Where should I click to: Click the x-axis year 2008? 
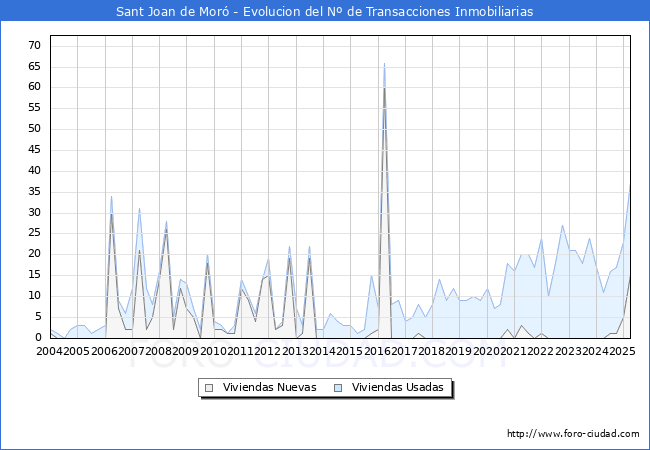158,351
